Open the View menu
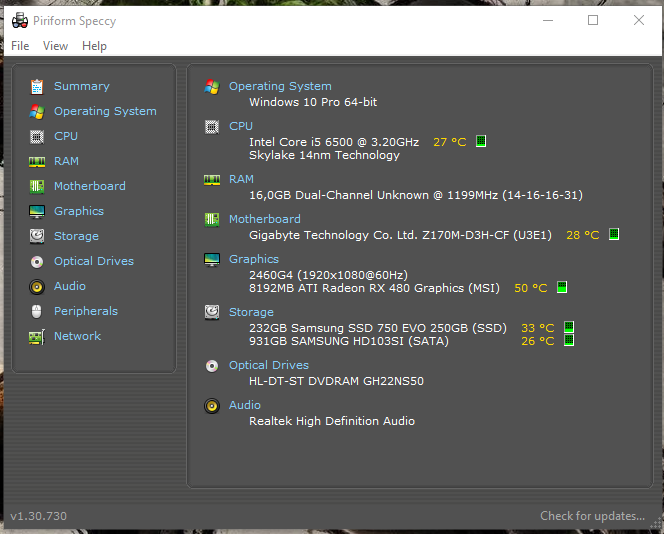This screenshot has width=664, height=534. coord(55,46)
